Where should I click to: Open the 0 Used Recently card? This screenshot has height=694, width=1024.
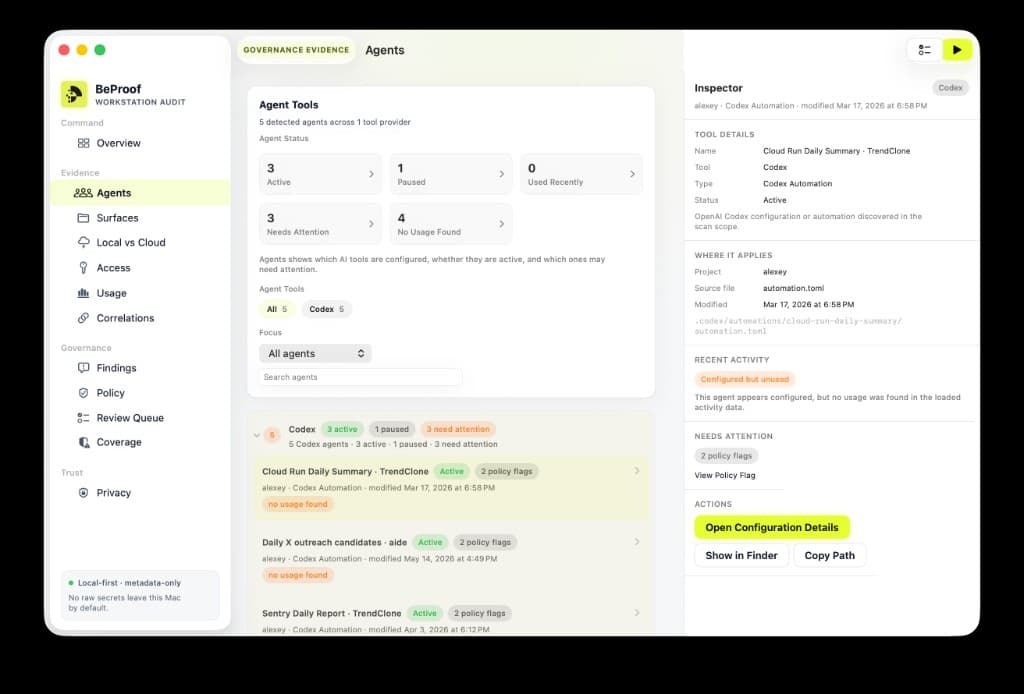[581, 174]
